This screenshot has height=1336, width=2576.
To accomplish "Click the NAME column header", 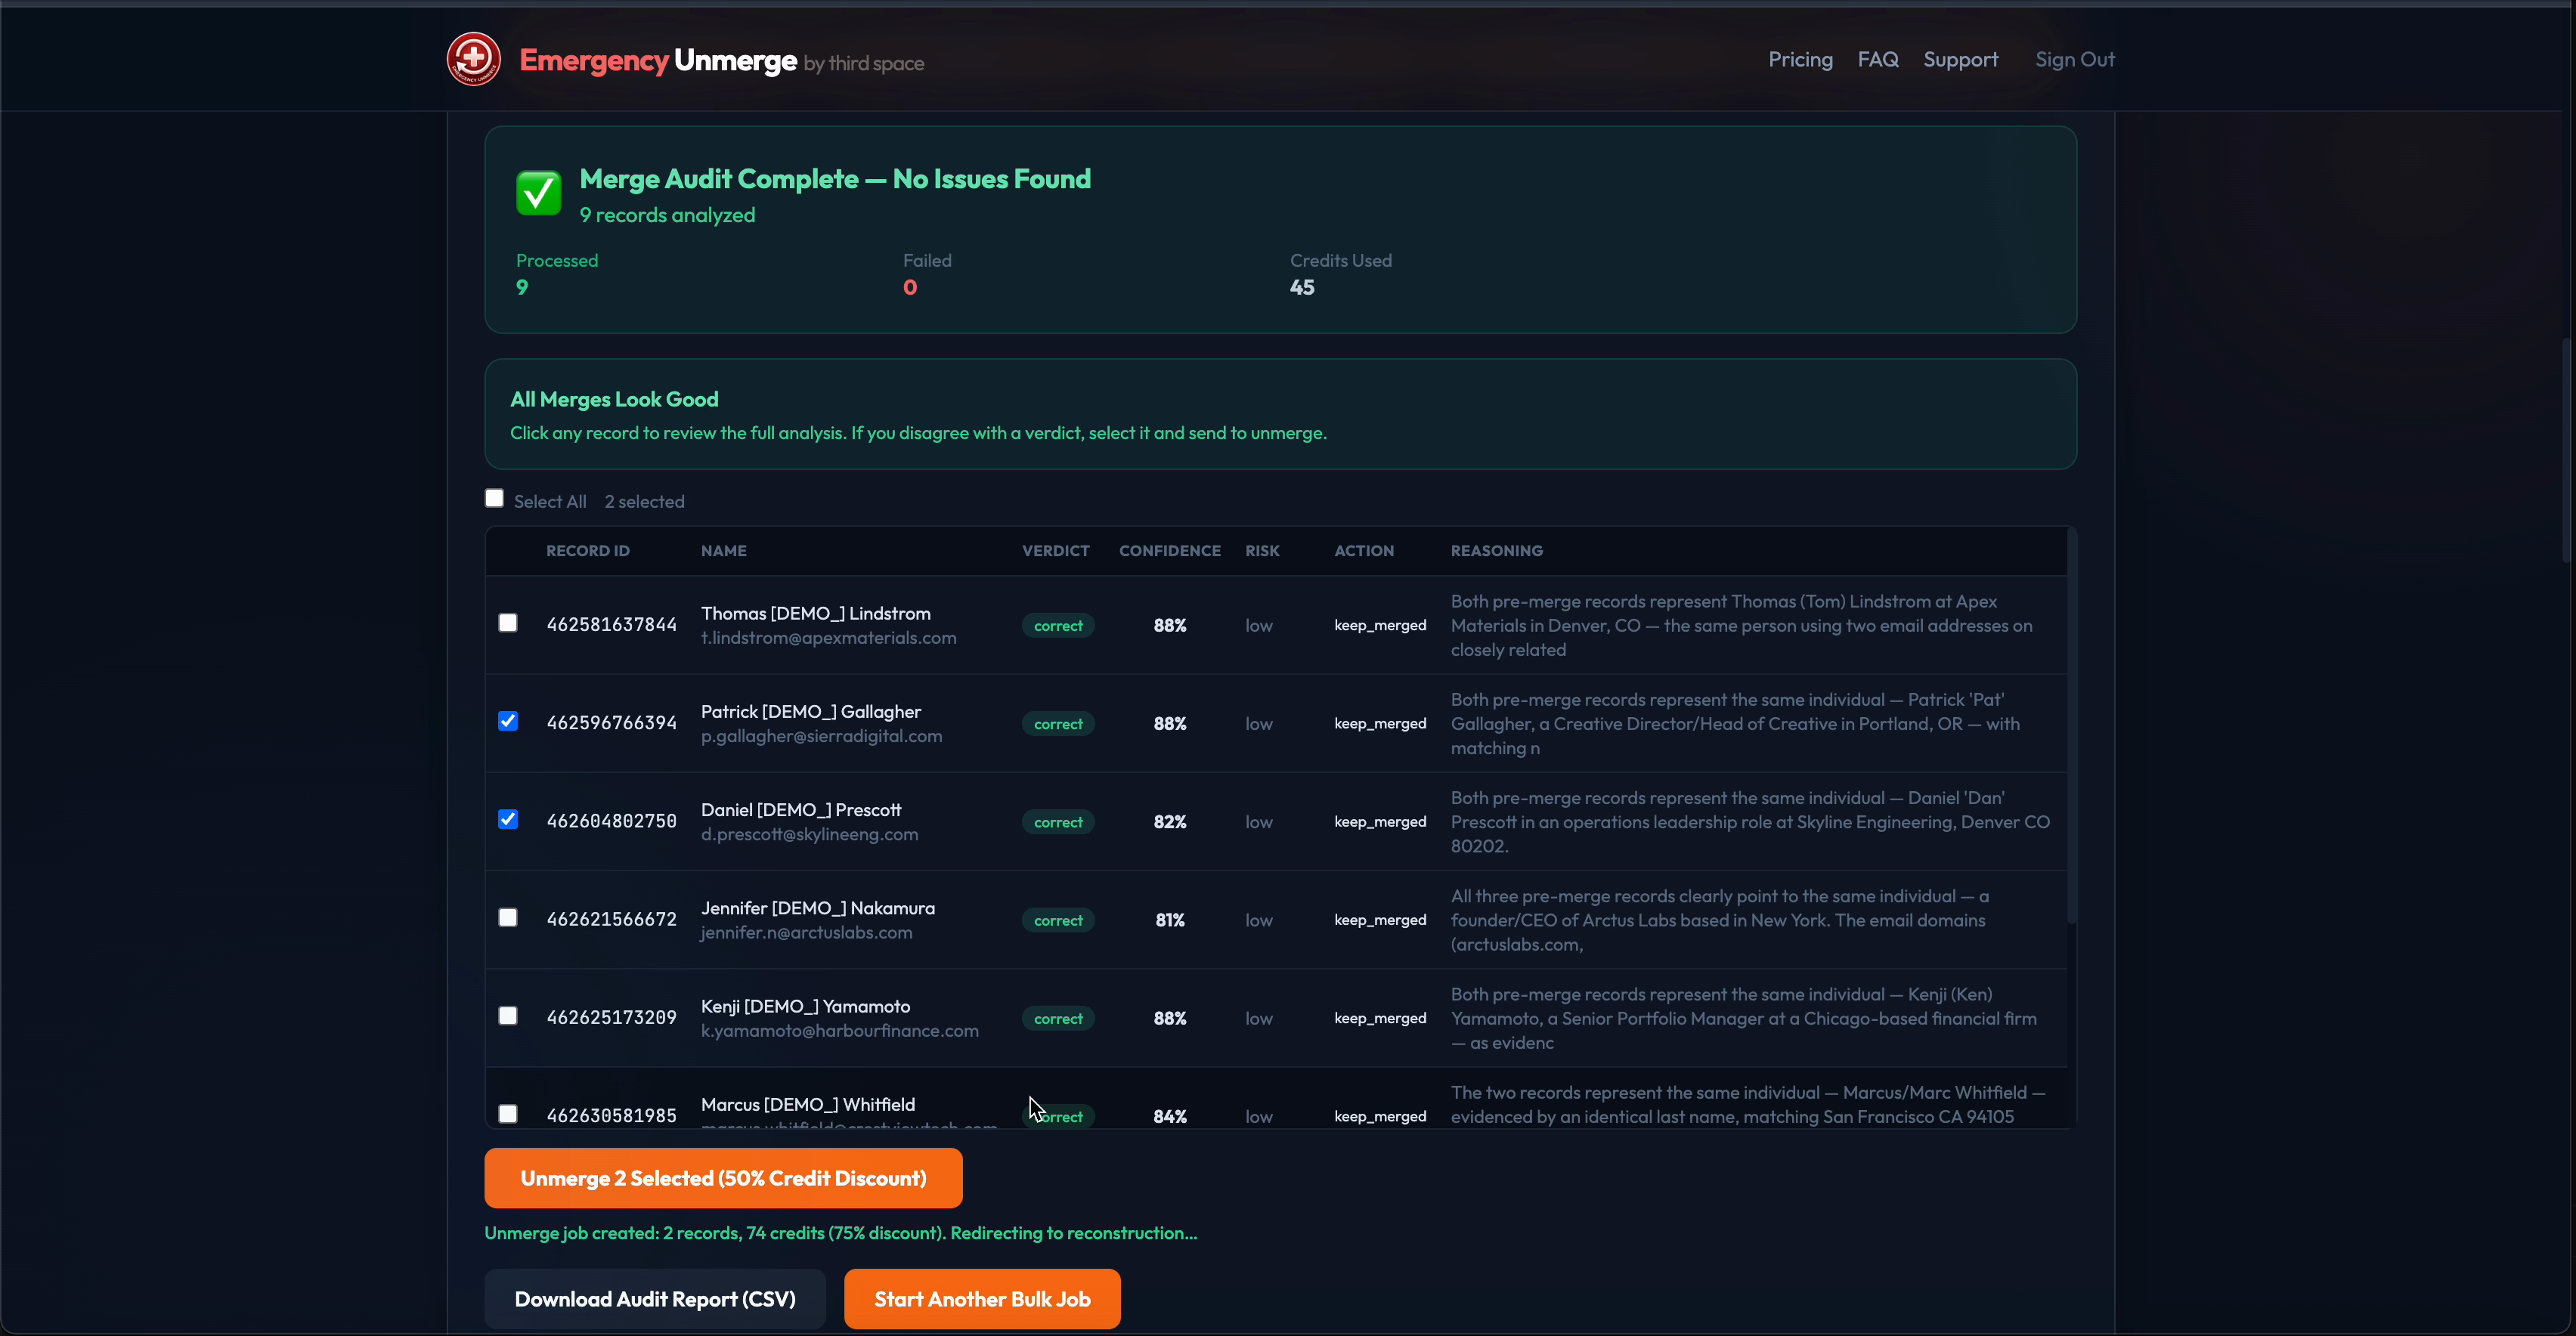I will (x=724, y=551).
